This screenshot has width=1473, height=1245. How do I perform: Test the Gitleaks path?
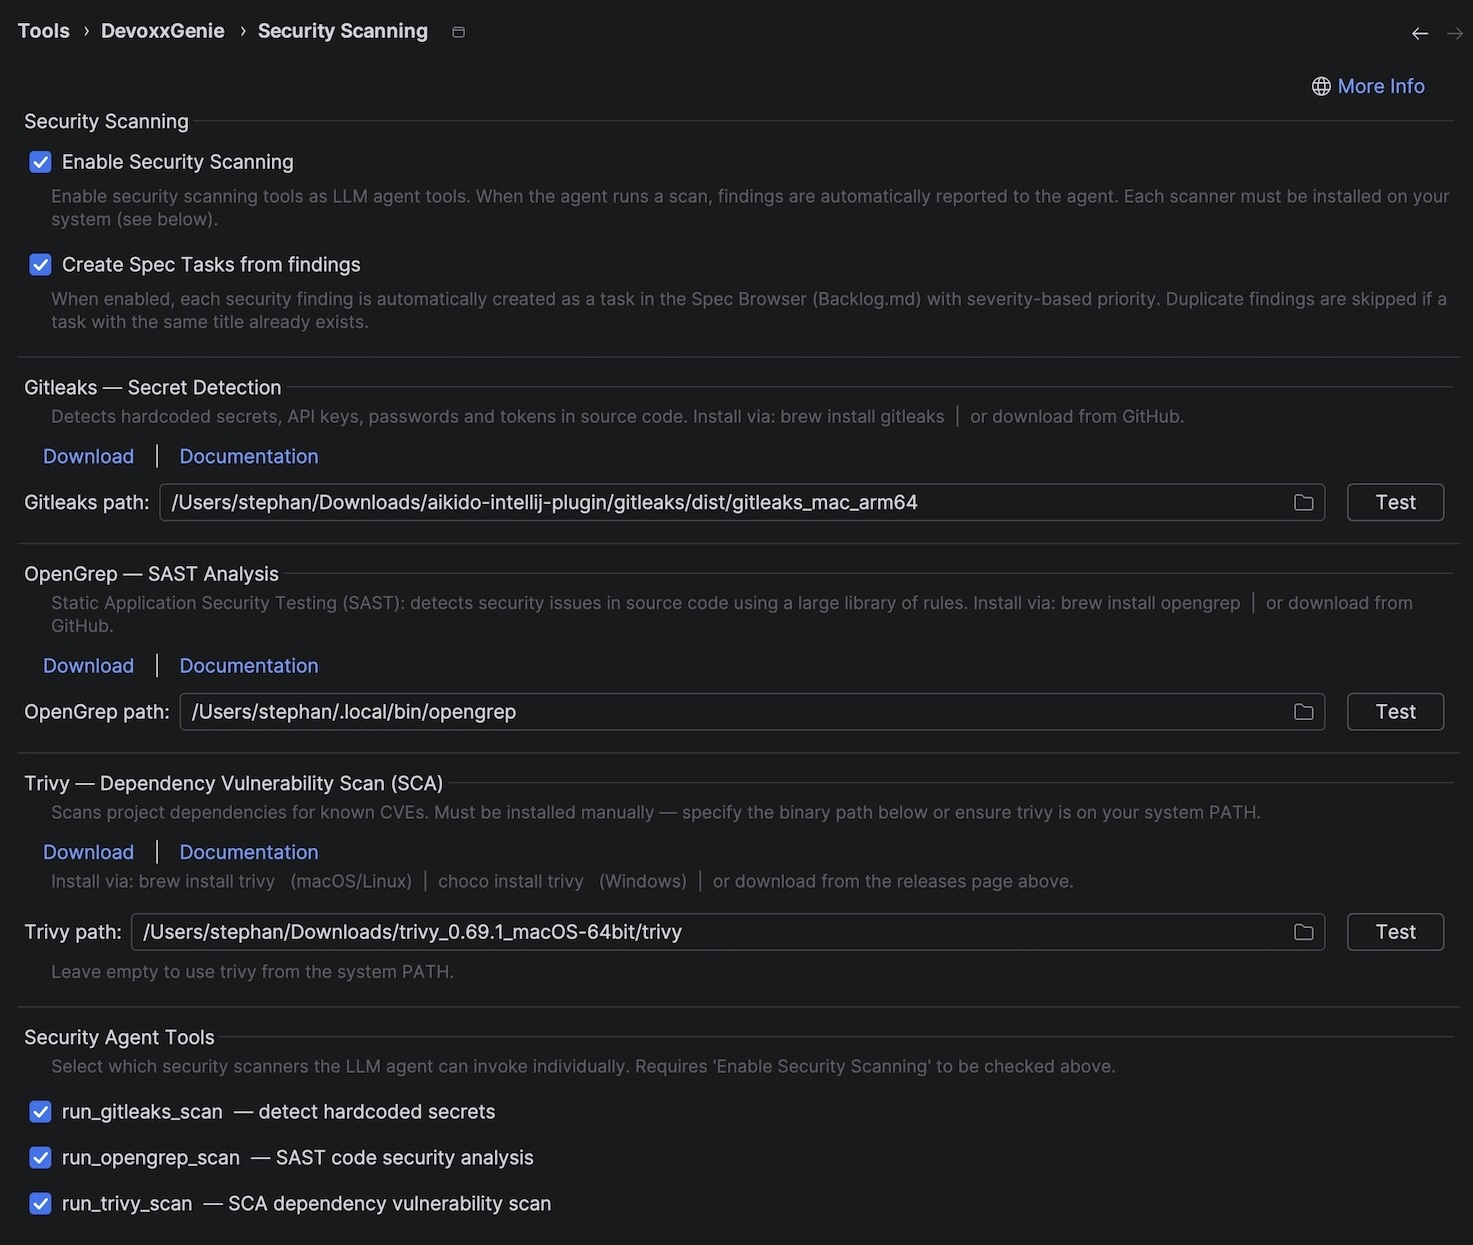tap(1395, 502)
